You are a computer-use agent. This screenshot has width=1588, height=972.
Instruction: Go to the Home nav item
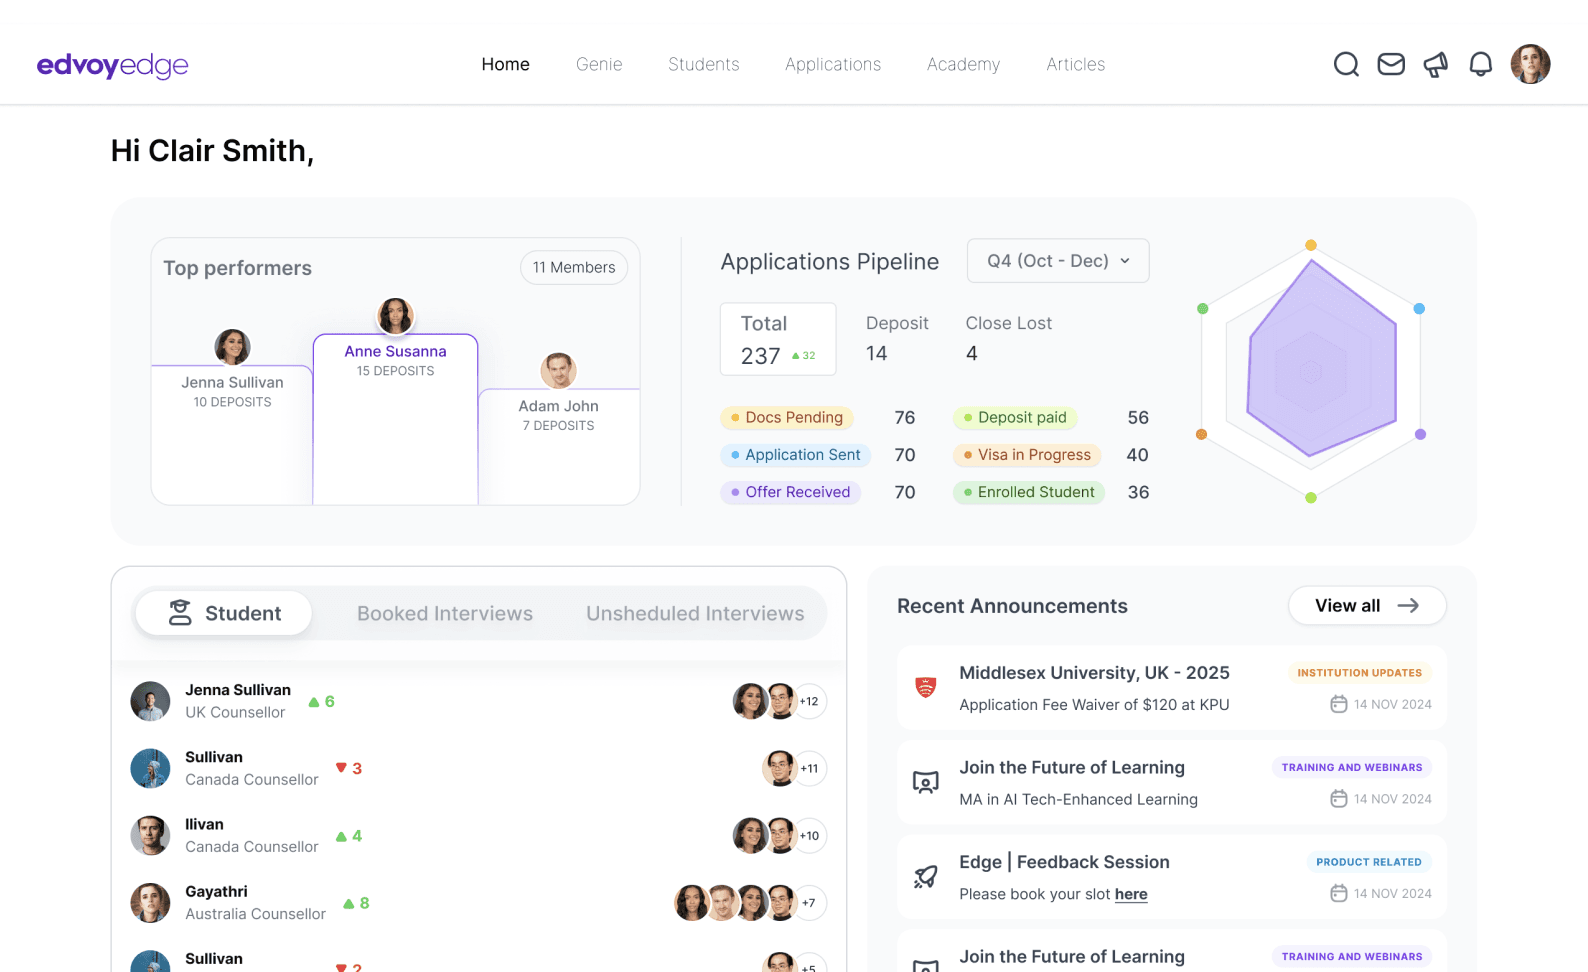point(506,64)
